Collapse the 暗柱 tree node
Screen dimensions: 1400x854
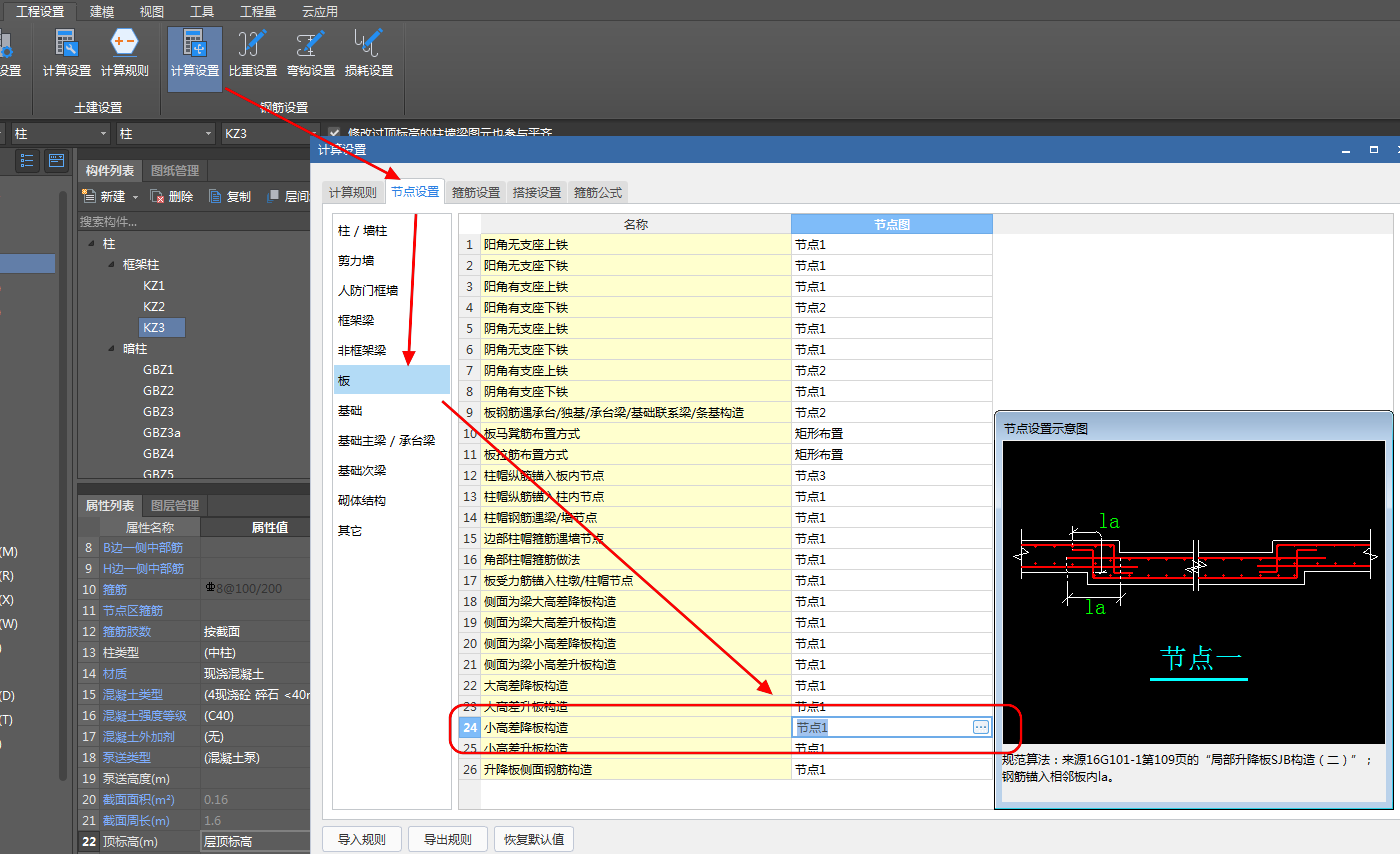click(112, 349)
